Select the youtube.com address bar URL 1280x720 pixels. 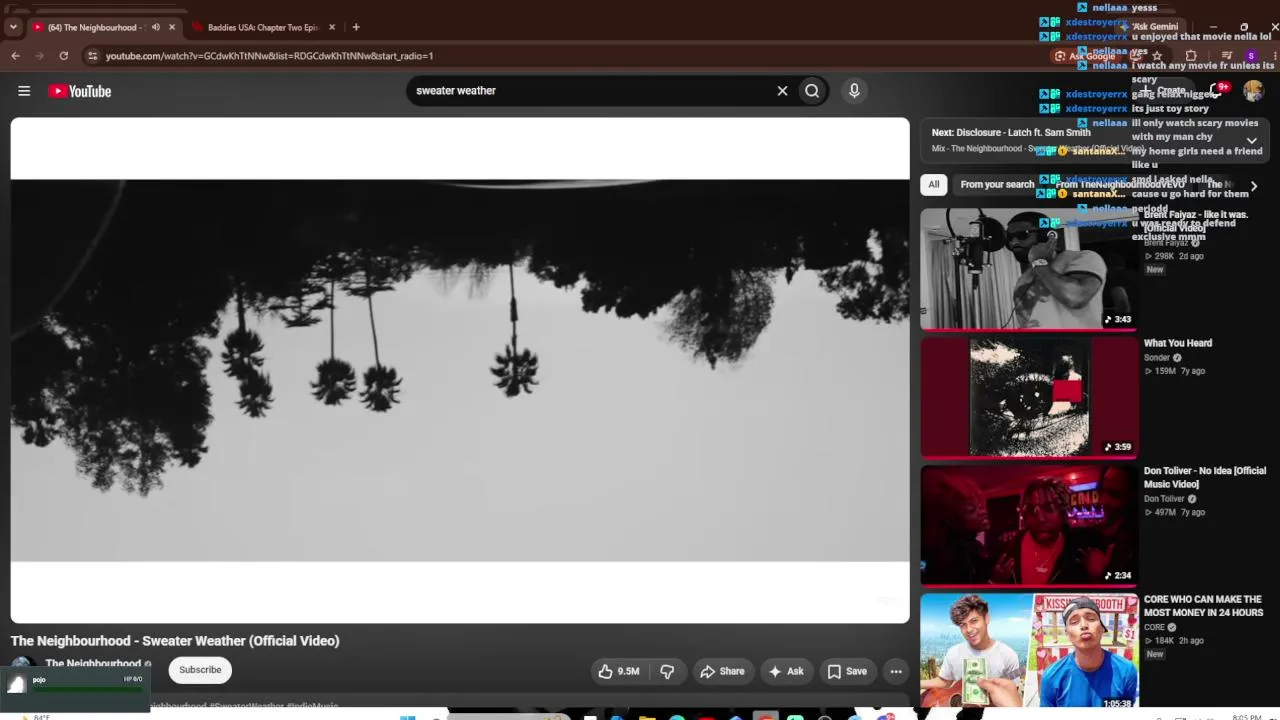tap(269, 56)
